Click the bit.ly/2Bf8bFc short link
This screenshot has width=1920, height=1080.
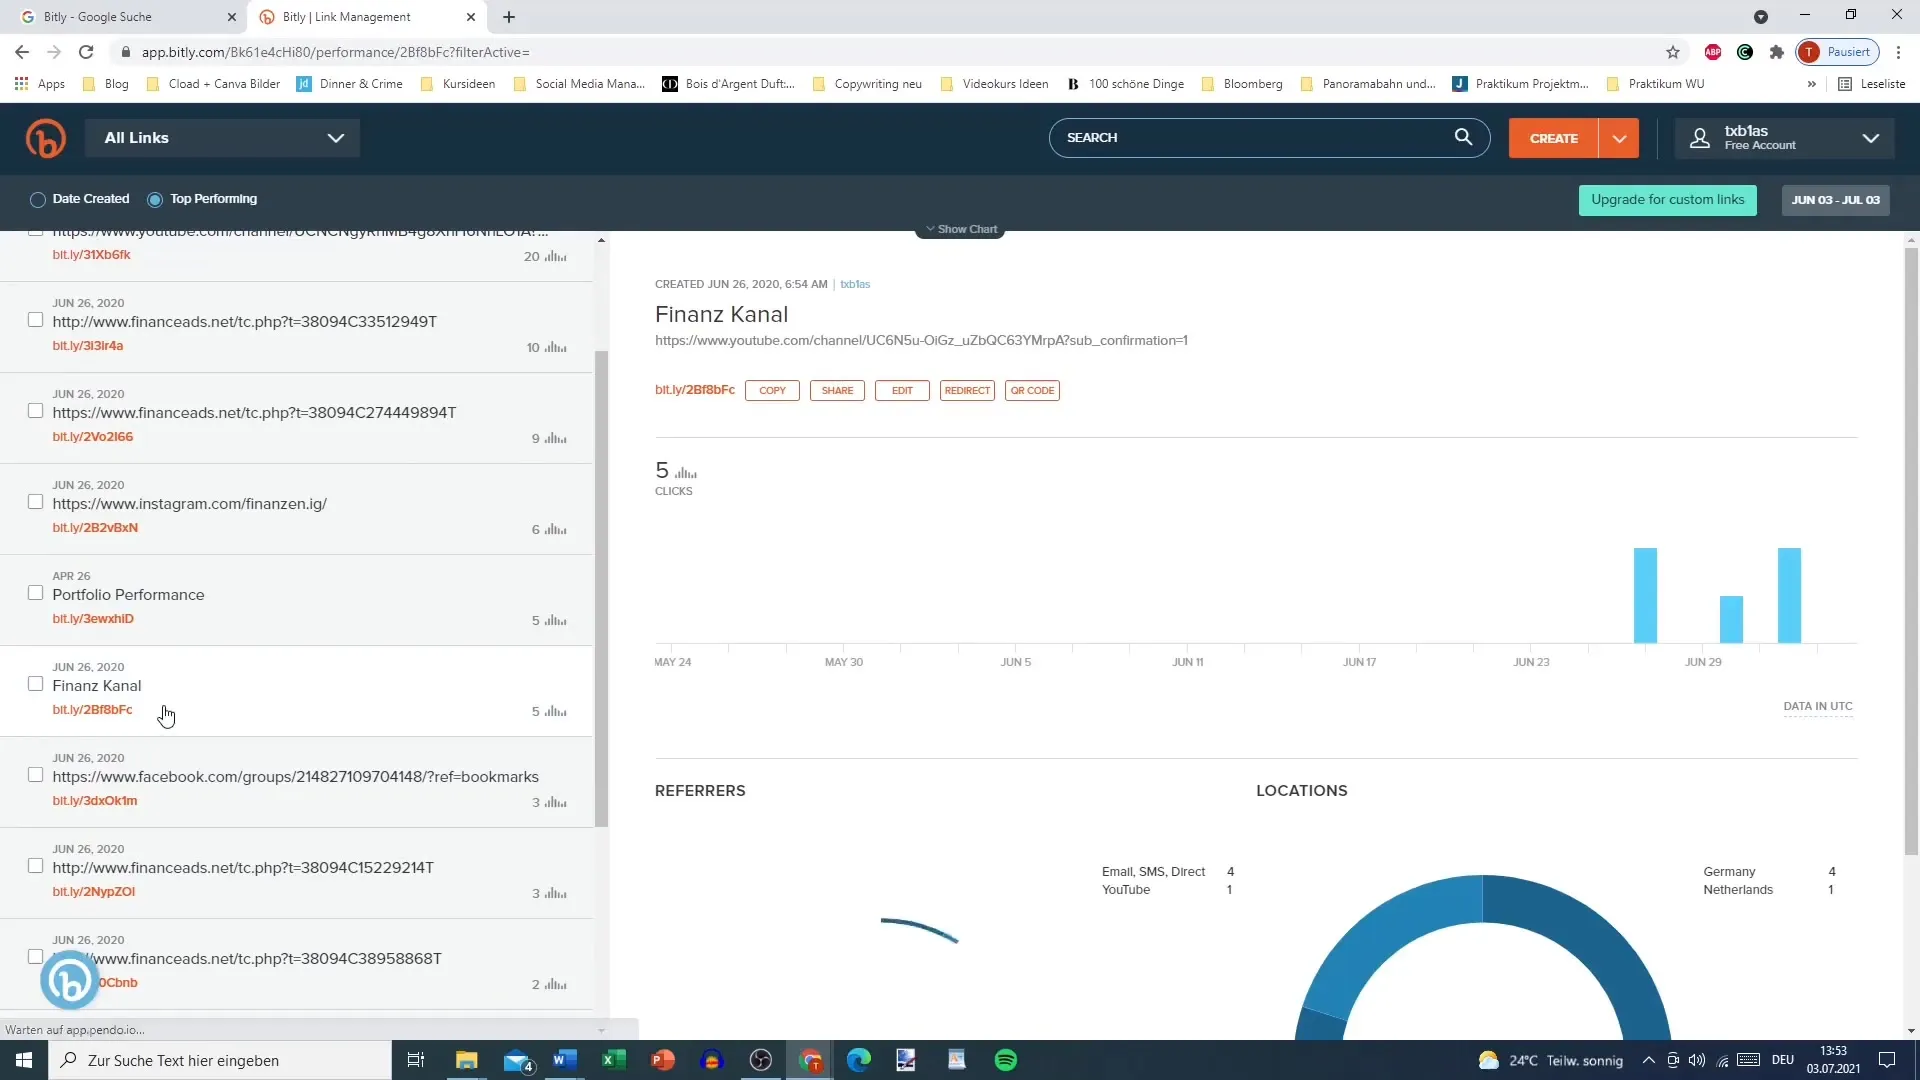click(92, 709)
